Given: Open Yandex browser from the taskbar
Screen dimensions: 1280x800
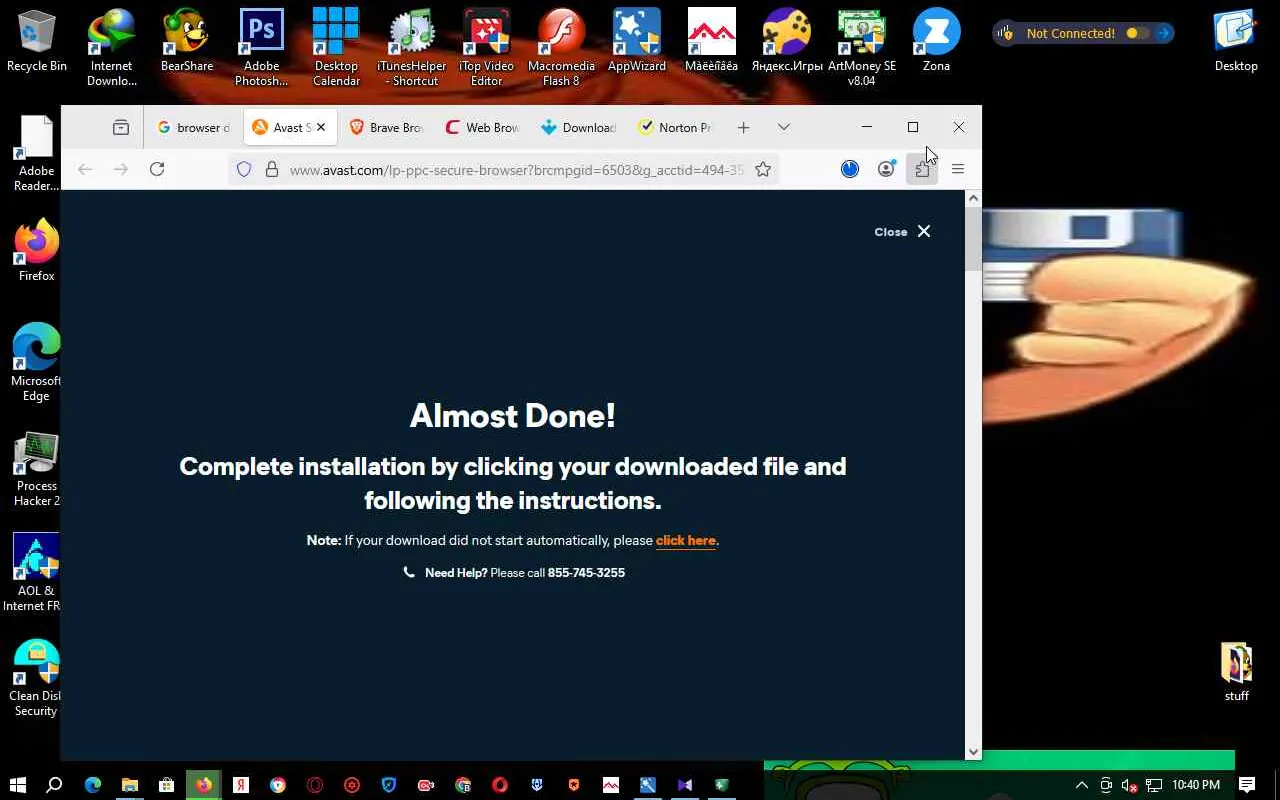Looking at the screenshot, I should click(240, 785).
